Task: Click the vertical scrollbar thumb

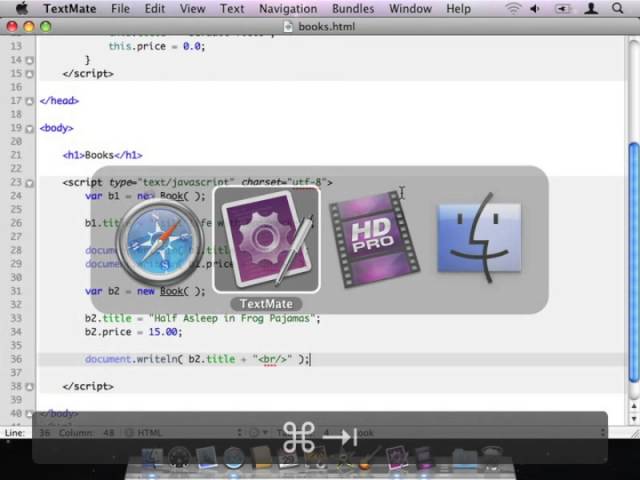Action: [x=634, y=263]
